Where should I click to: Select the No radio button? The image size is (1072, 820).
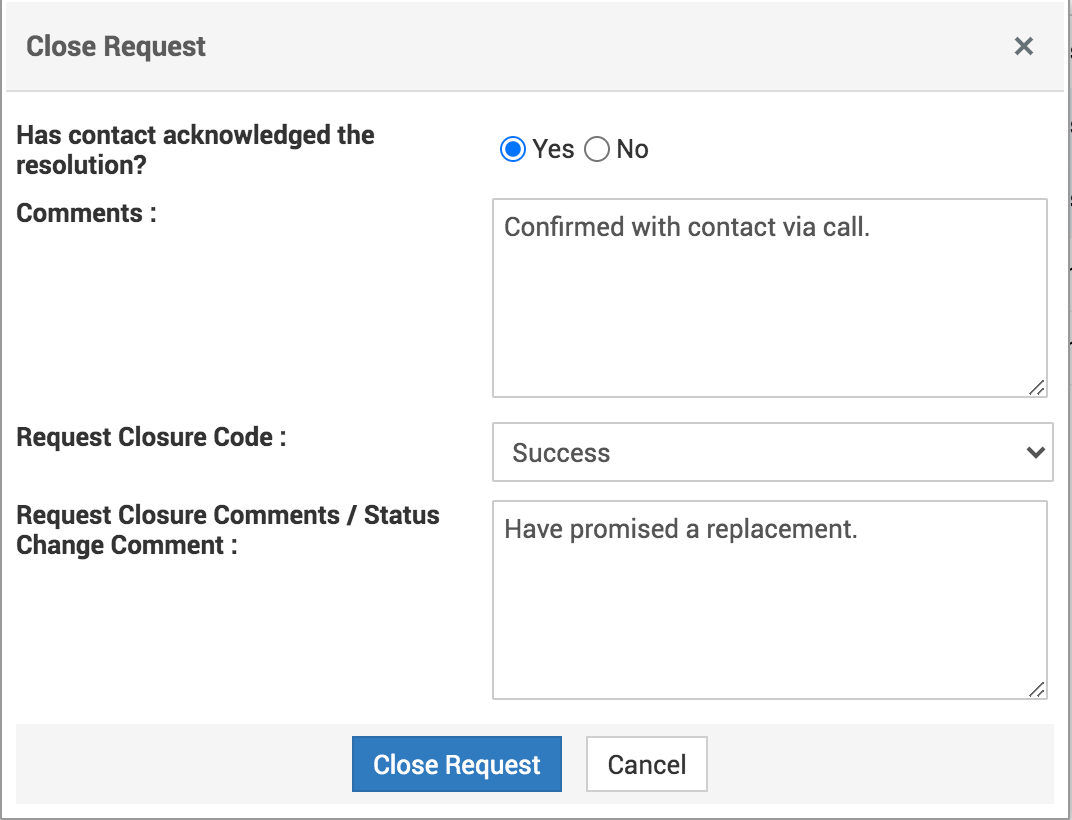(x=597, y=150)
